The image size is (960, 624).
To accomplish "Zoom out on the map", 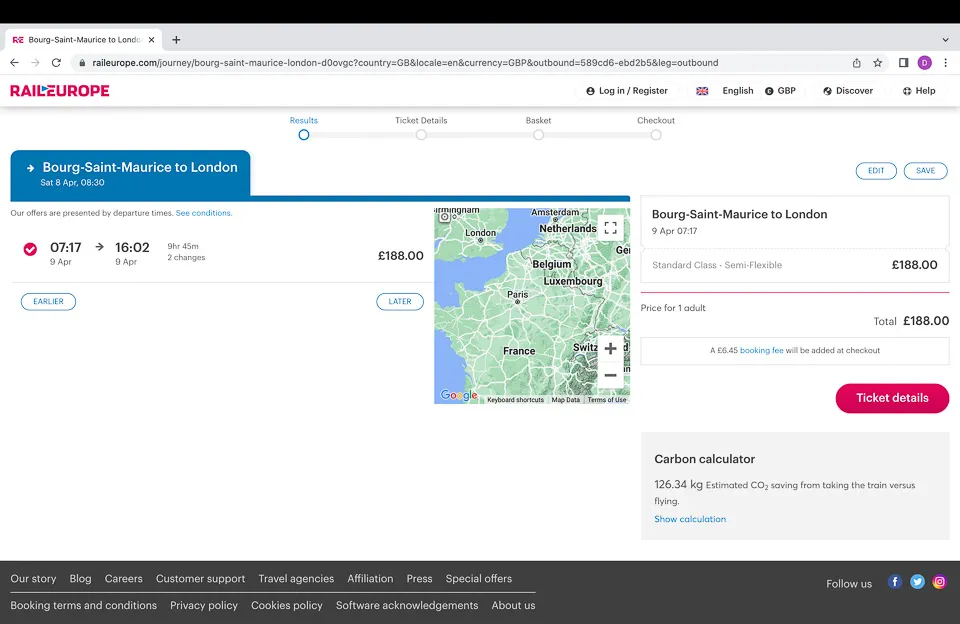I will [610, 375].
